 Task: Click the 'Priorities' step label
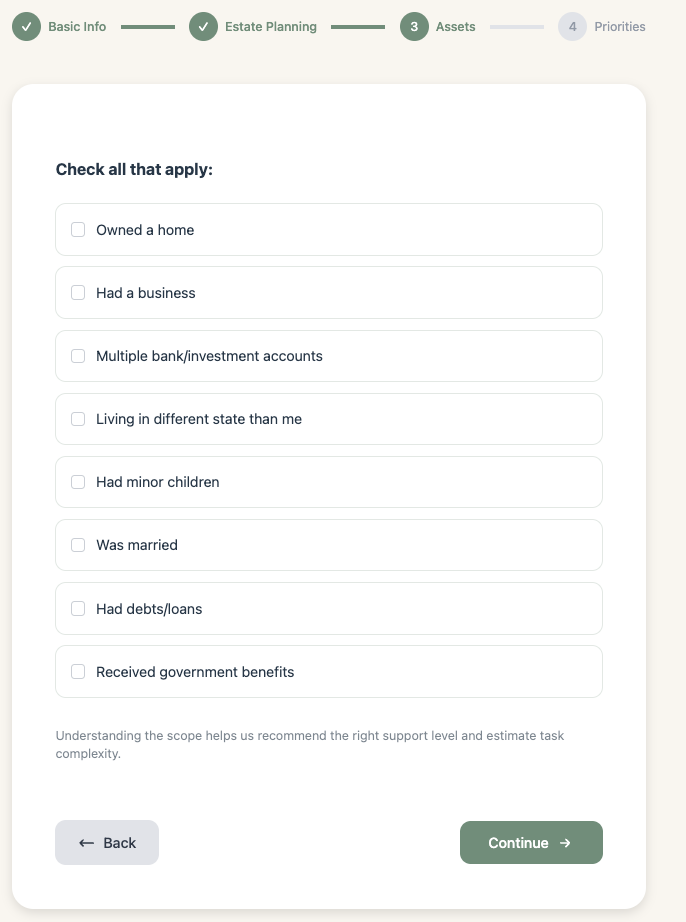(x=618, y=27)
